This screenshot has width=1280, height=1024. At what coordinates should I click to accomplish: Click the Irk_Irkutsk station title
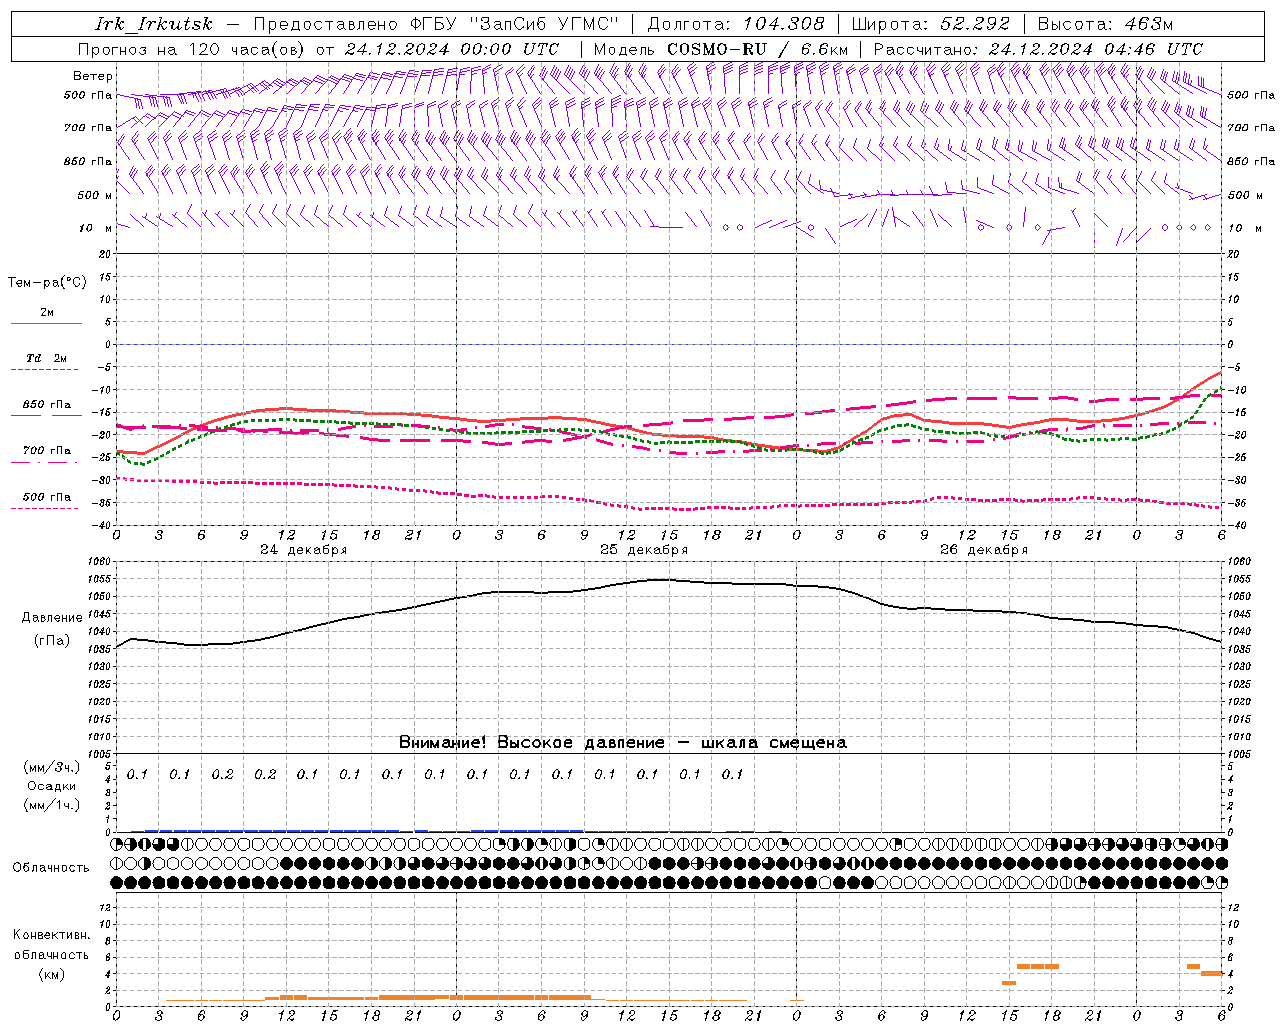click(x=154, y=24)
